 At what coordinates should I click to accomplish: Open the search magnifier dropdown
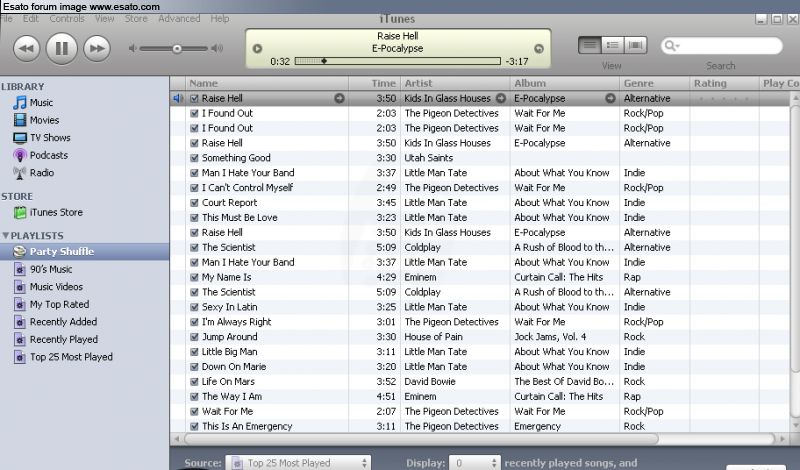point(672,46)
